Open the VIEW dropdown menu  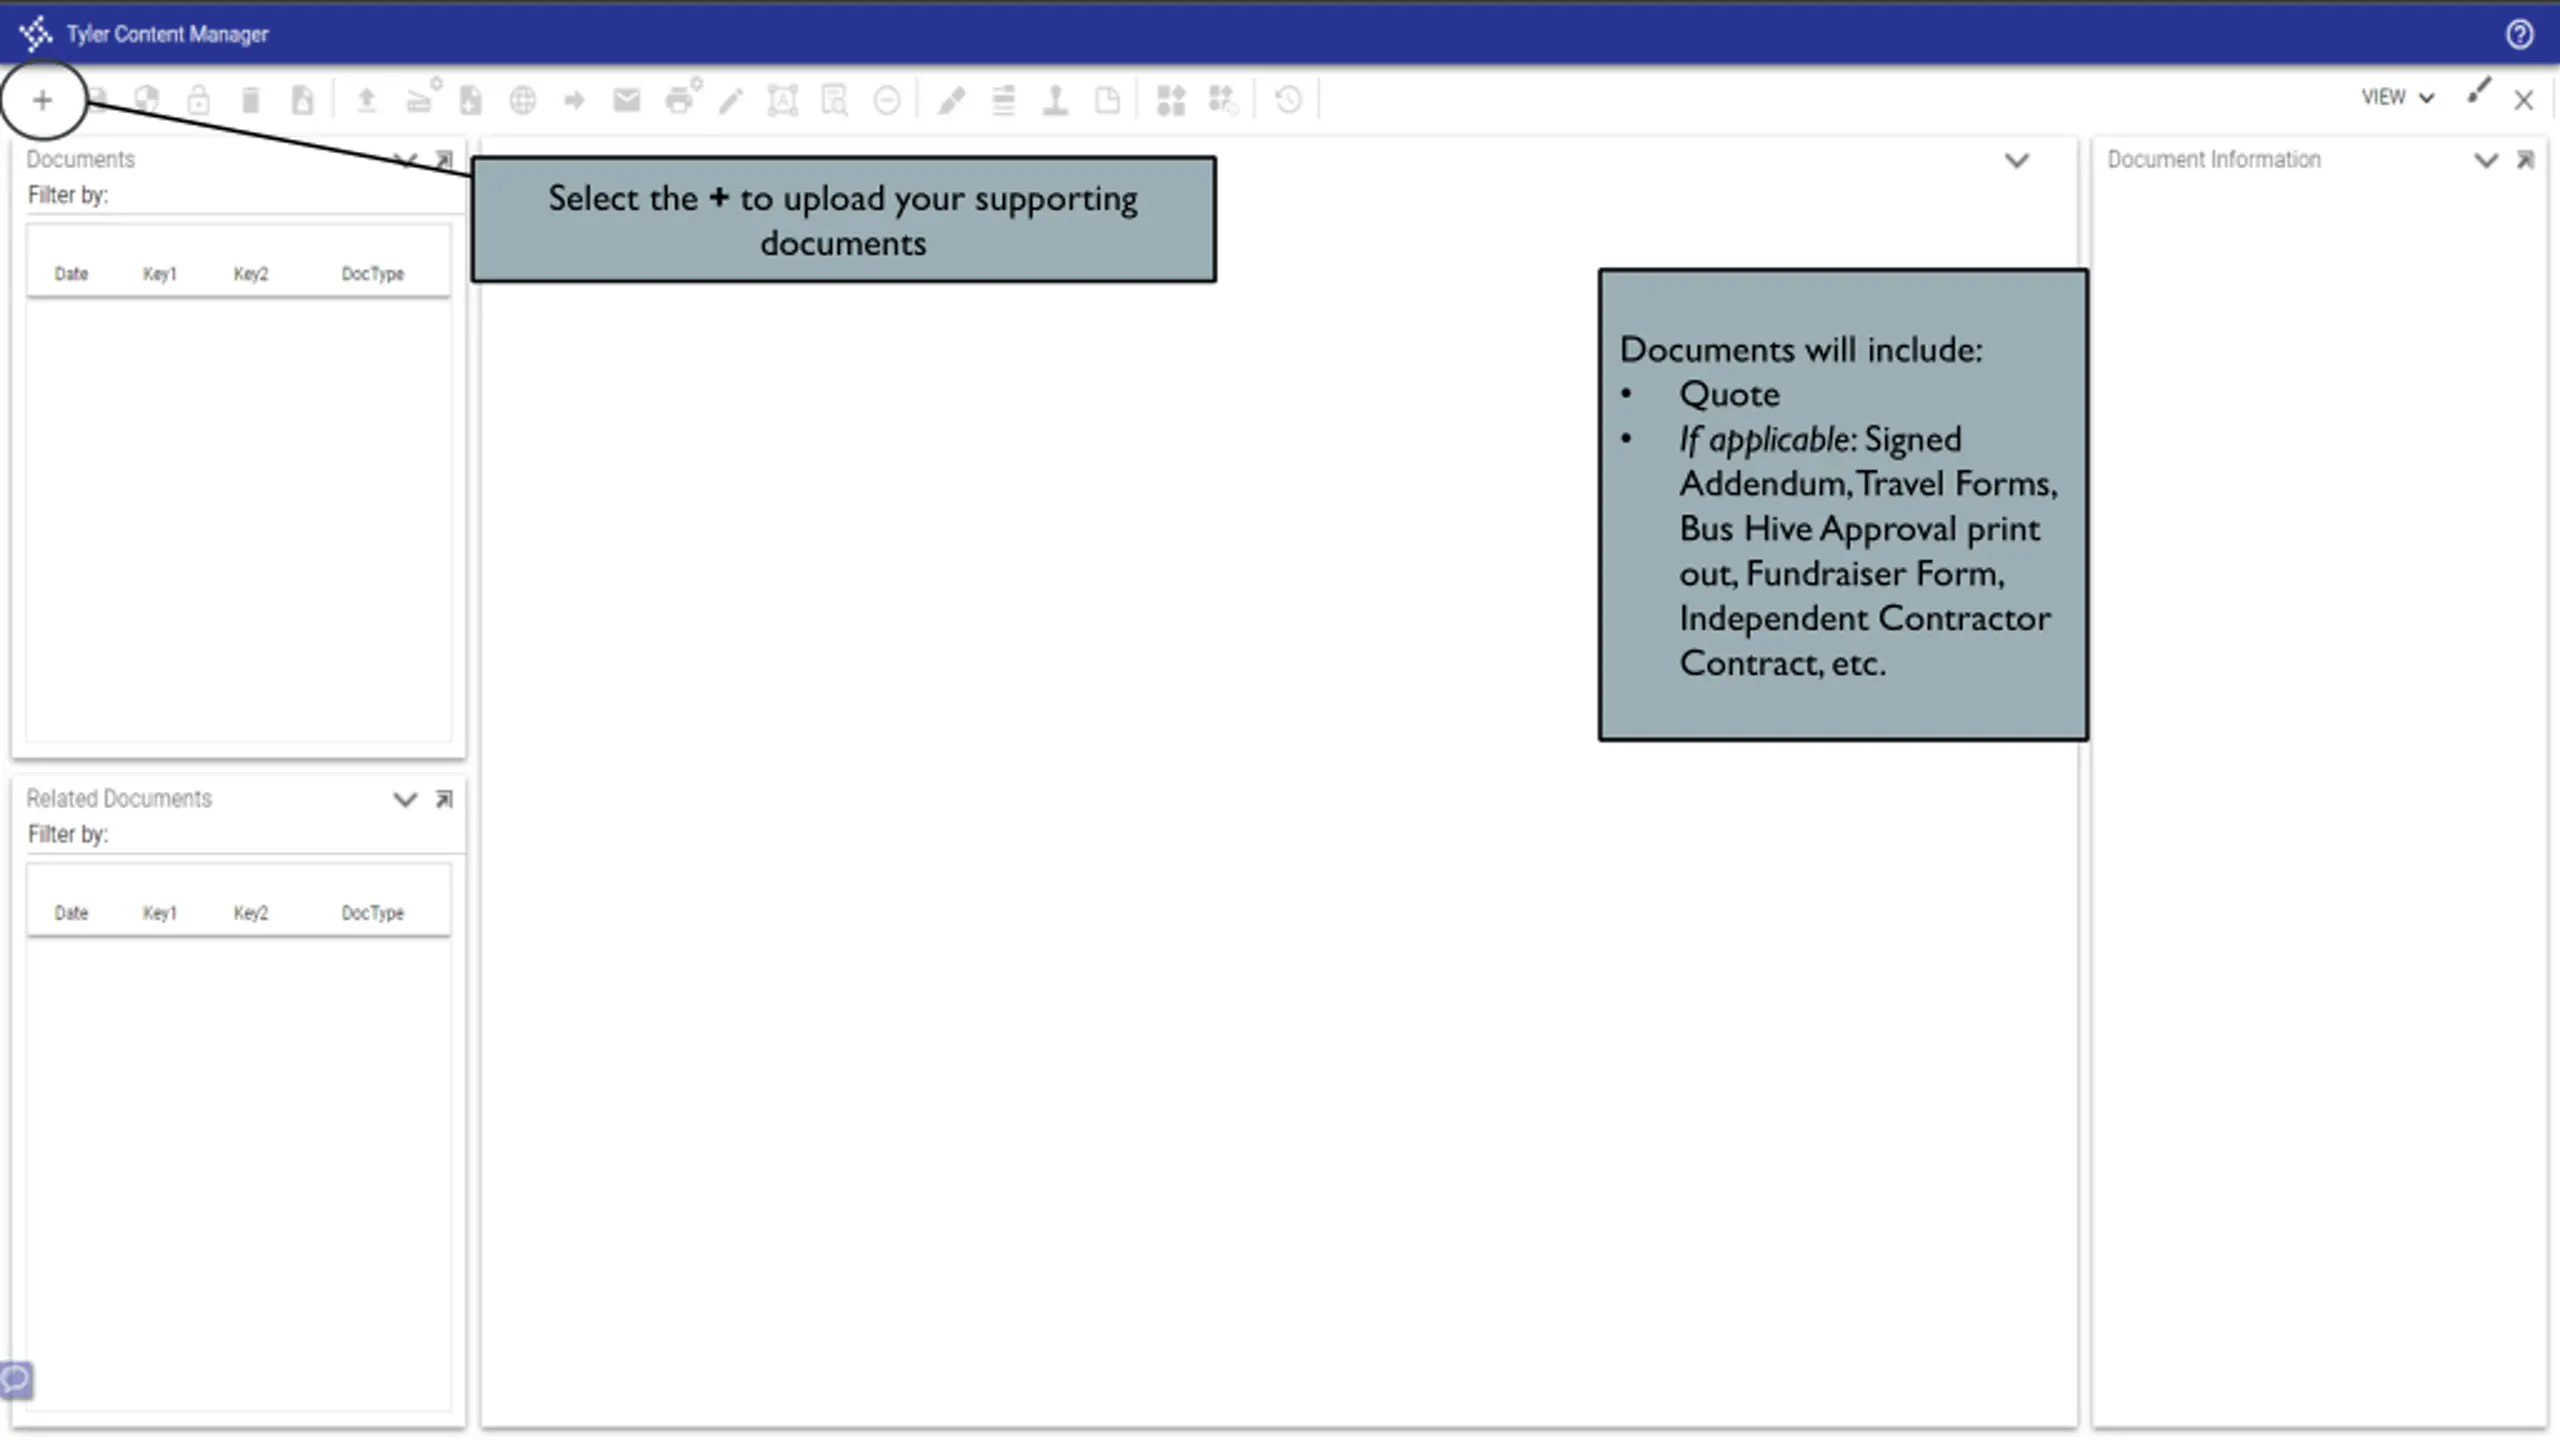click(x=2397, y=97)
